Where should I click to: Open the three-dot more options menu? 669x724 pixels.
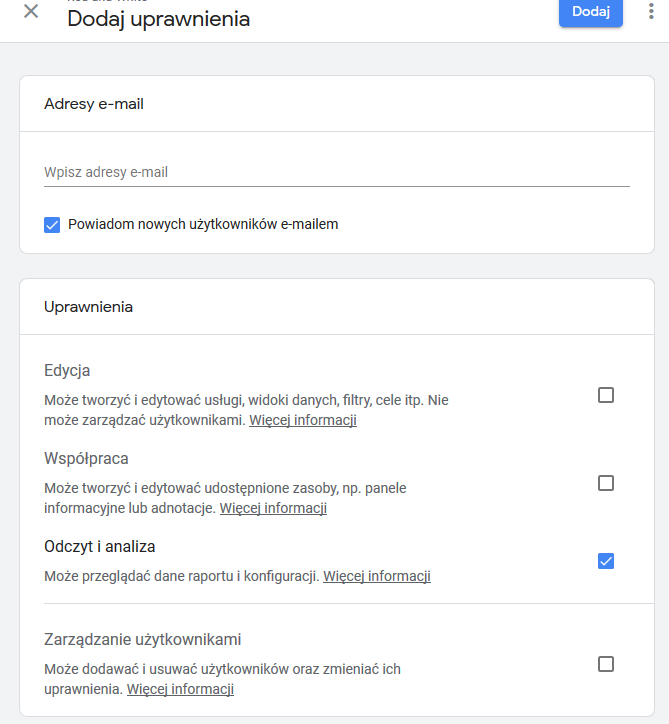651,11
